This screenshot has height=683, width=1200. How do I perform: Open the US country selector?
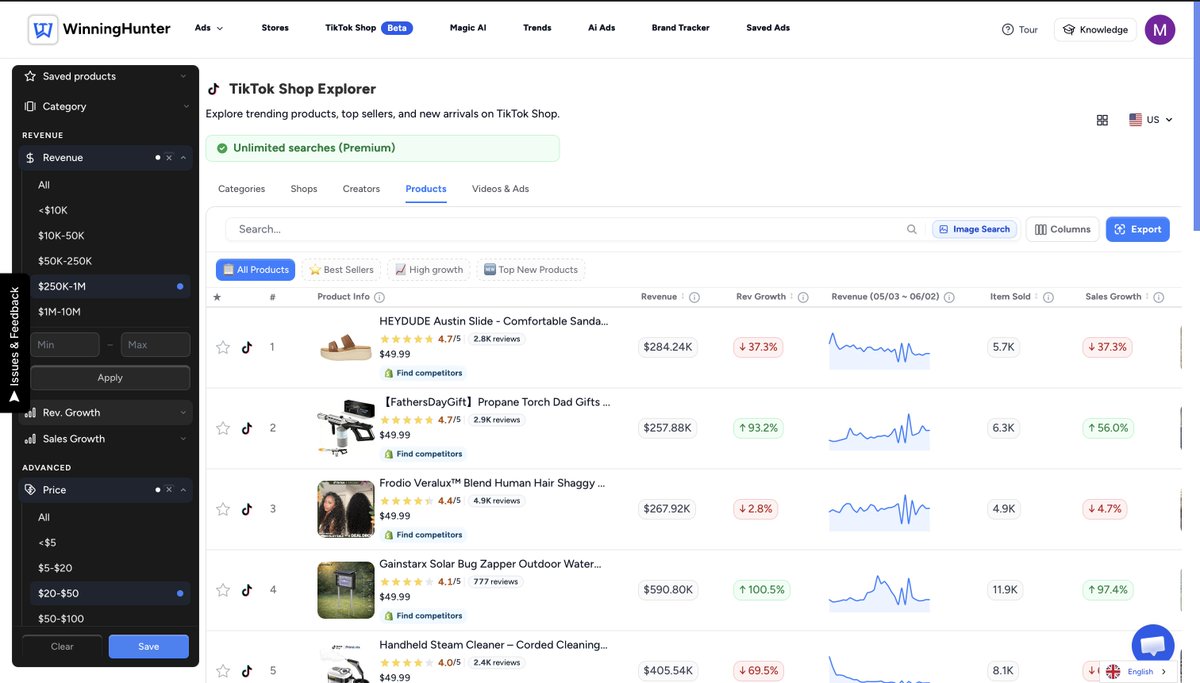click(x=1150, y=120)
